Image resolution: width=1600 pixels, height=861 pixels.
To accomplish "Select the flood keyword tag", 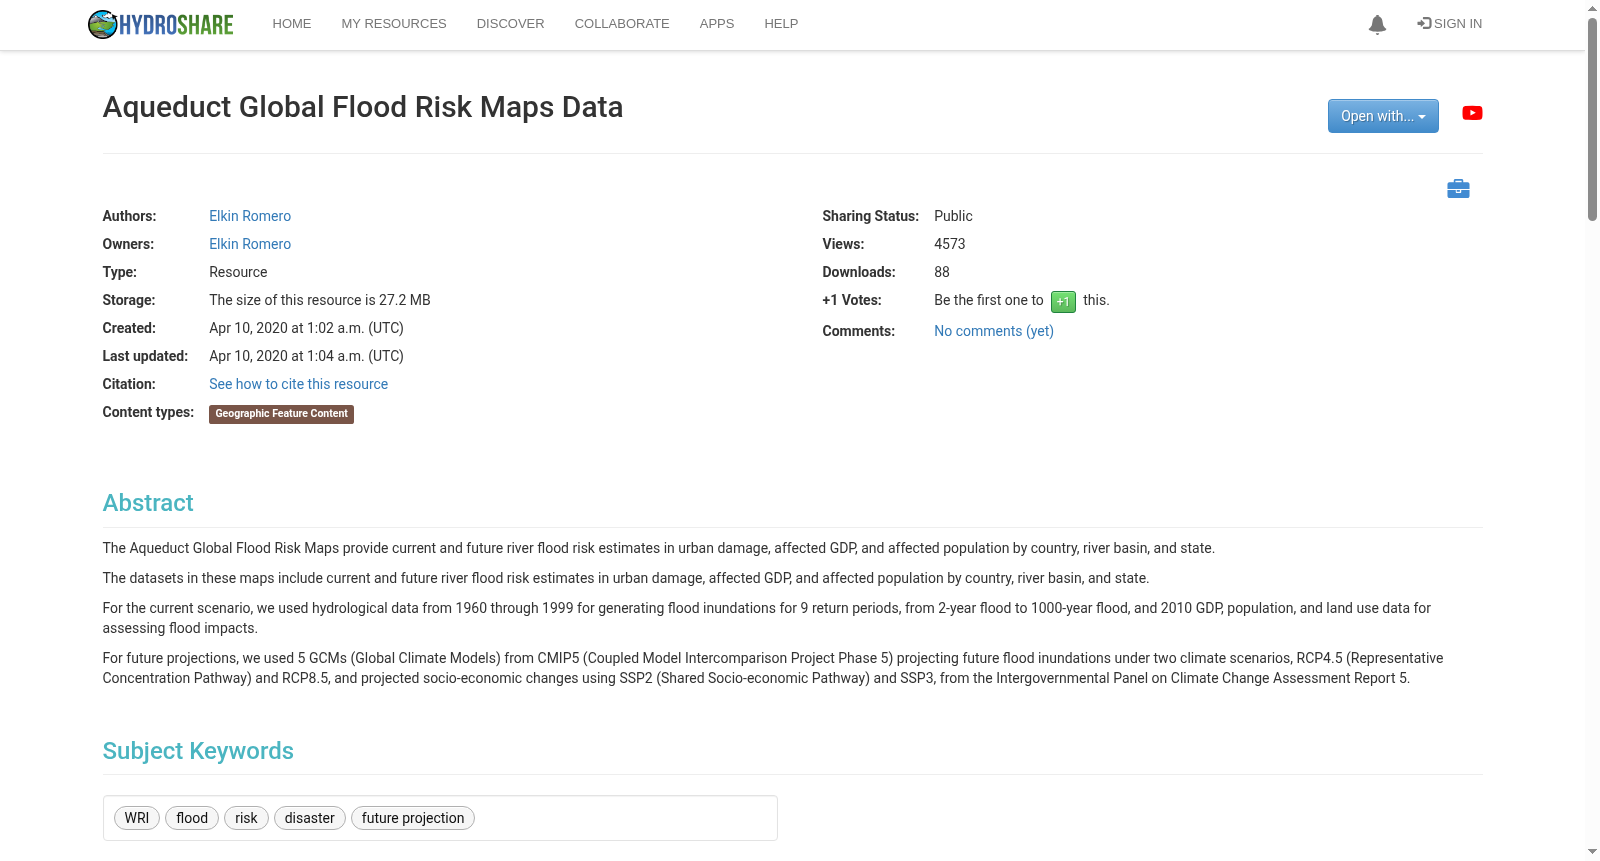I will coord(192,818).
